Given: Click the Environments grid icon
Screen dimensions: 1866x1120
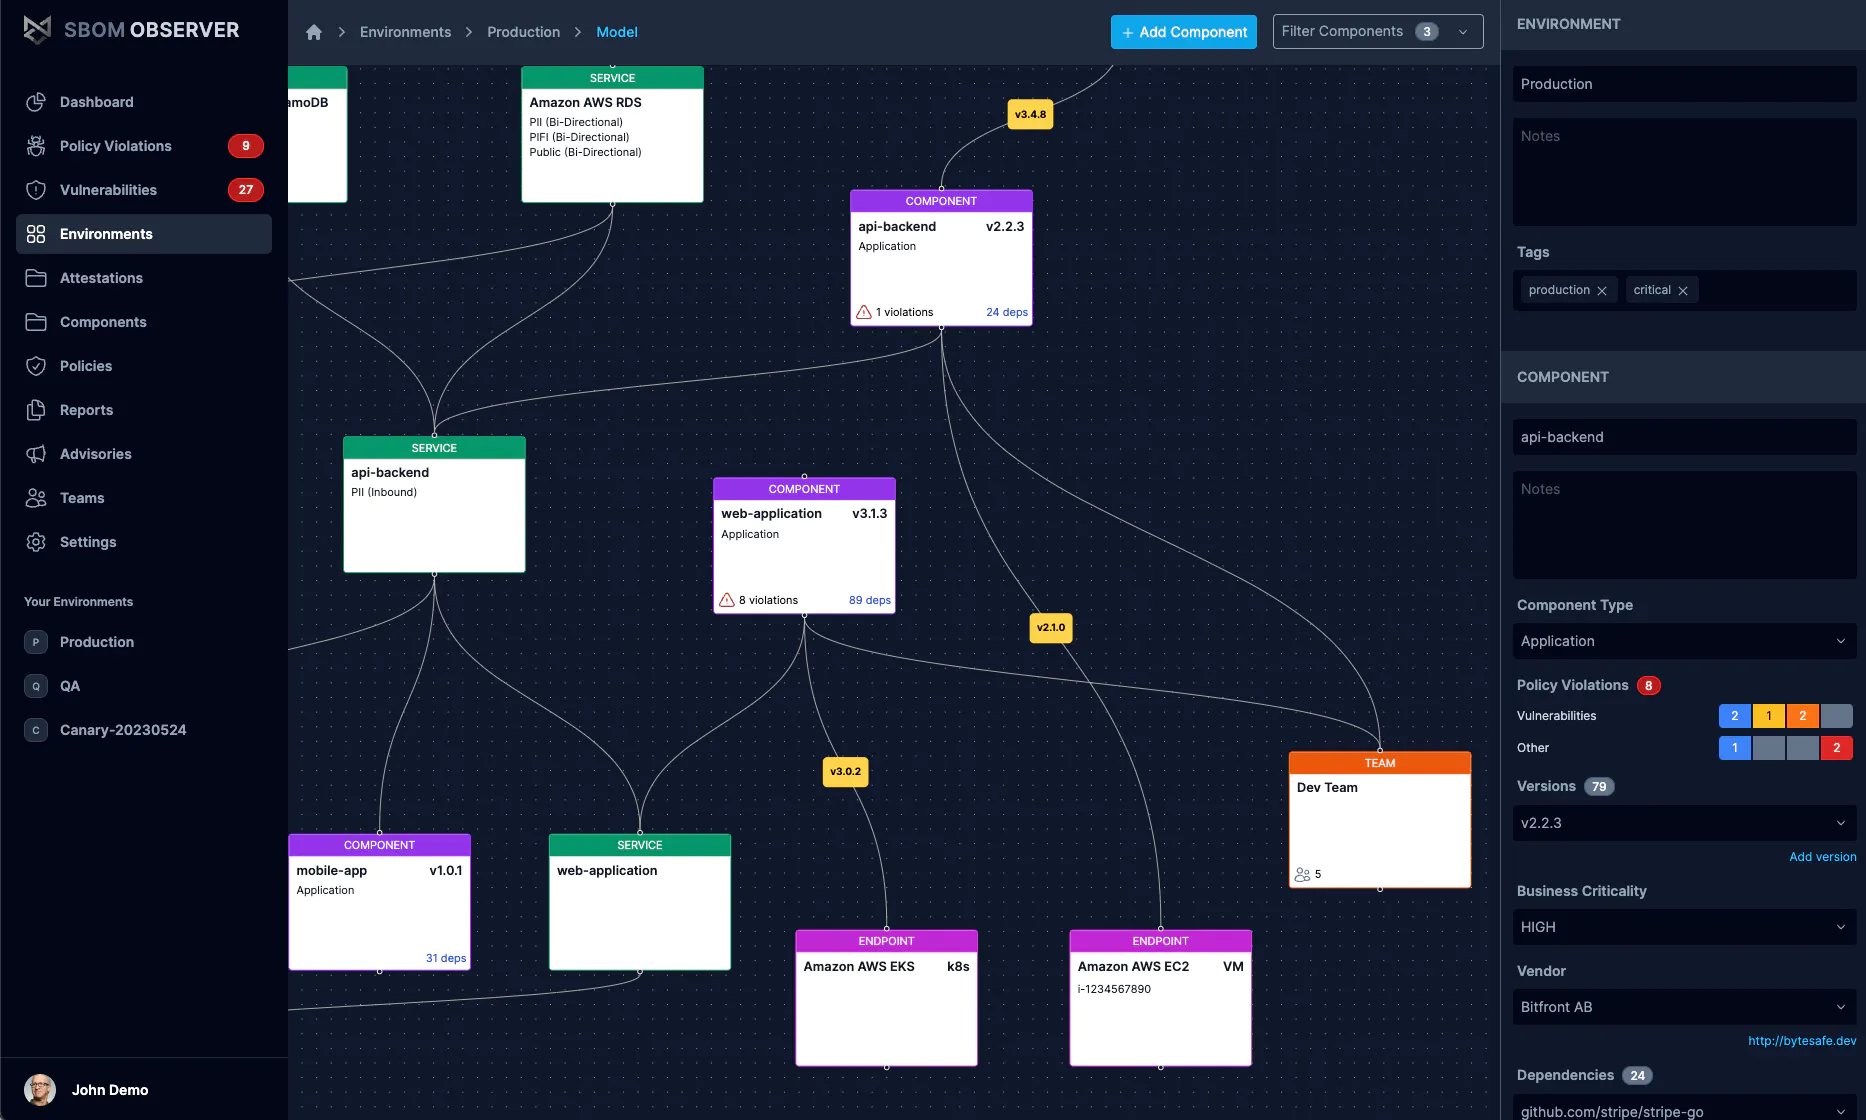Looking at the screenshot, I should [x=36, y=234].
